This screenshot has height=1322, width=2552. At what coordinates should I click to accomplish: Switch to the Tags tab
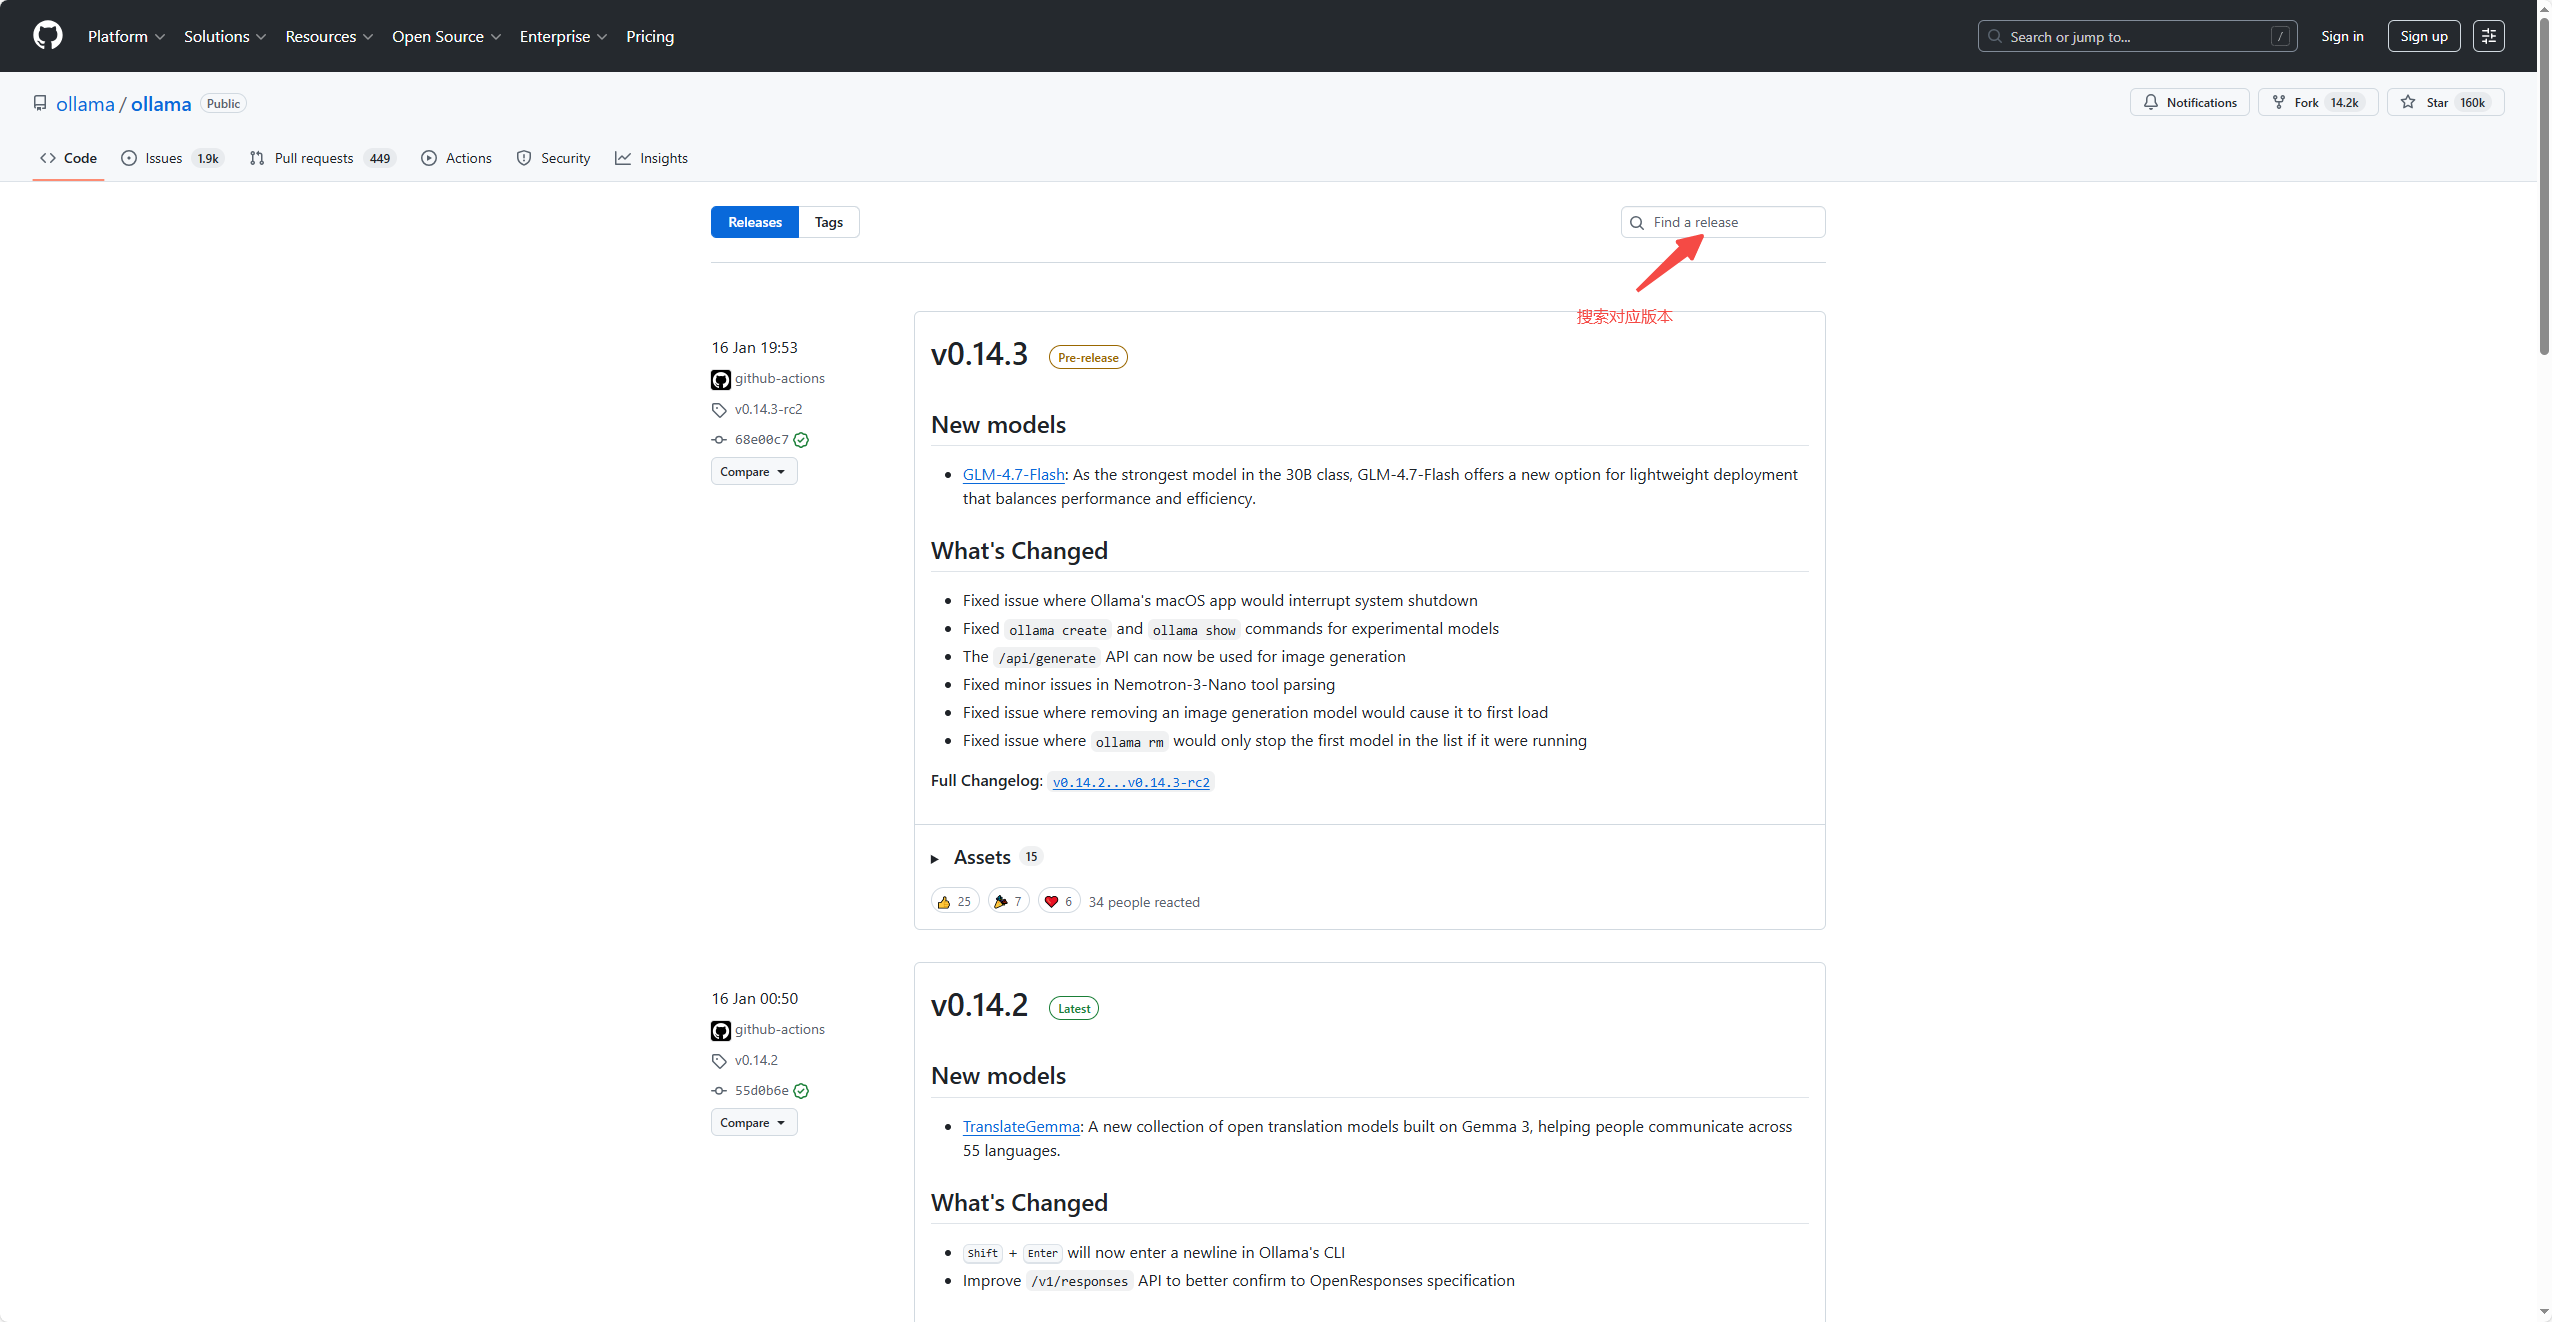point(828,222)
